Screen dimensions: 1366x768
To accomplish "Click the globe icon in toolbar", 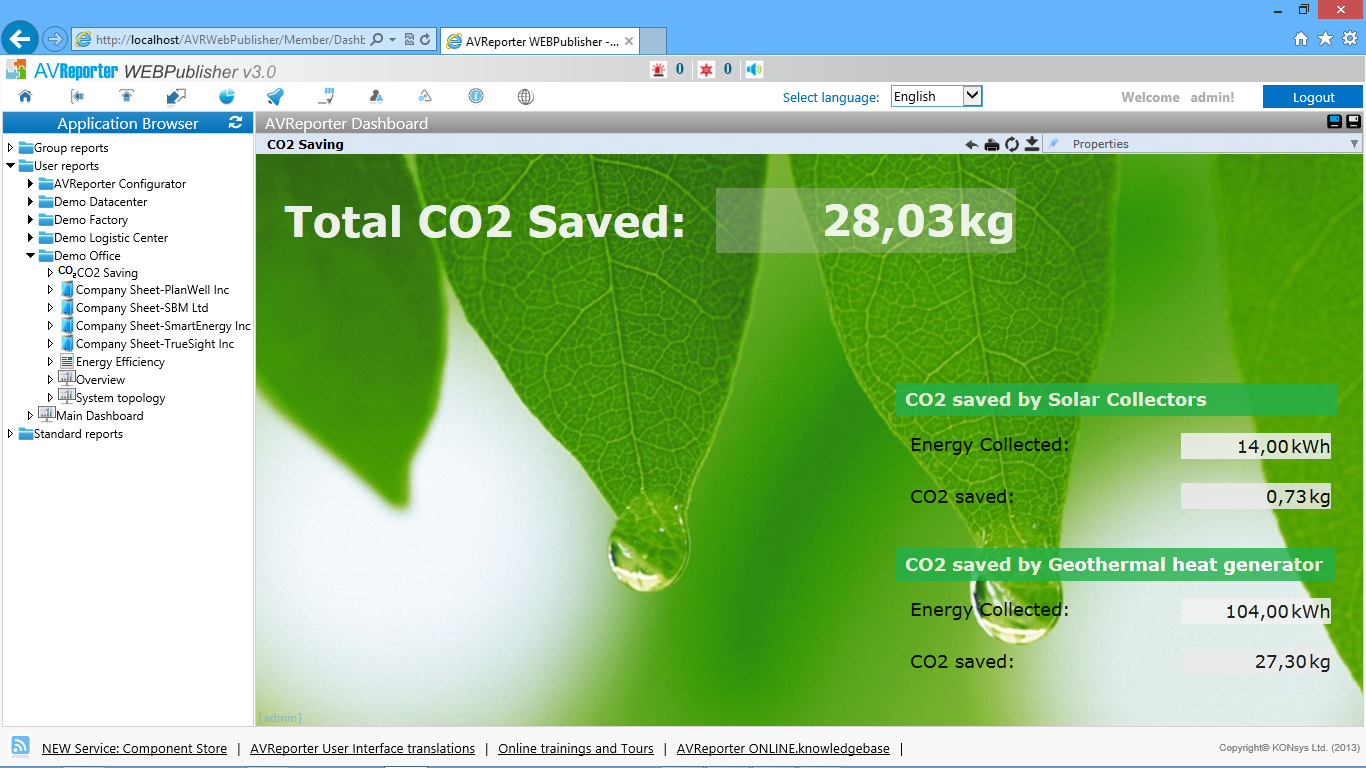I will [x=526, y=97].
